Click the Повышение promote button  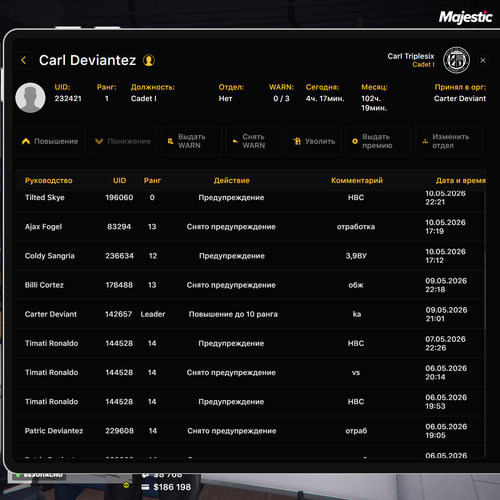pyautogui.click(x=50, y=141)
